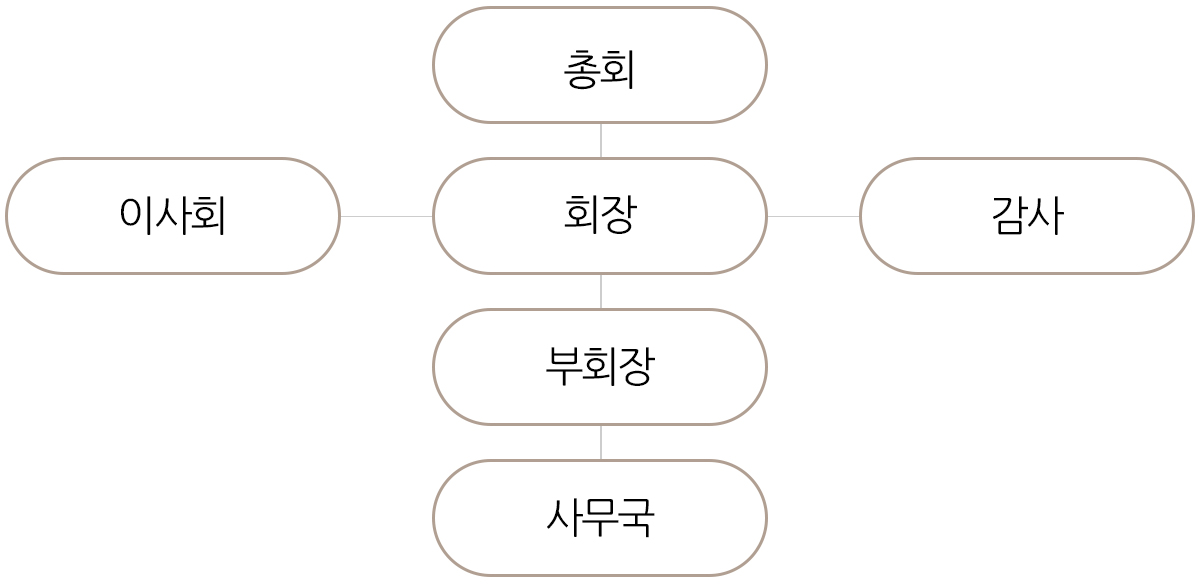Select the 감사 rounded box
Screen dimensions: 1200x585
point(1027,216)
